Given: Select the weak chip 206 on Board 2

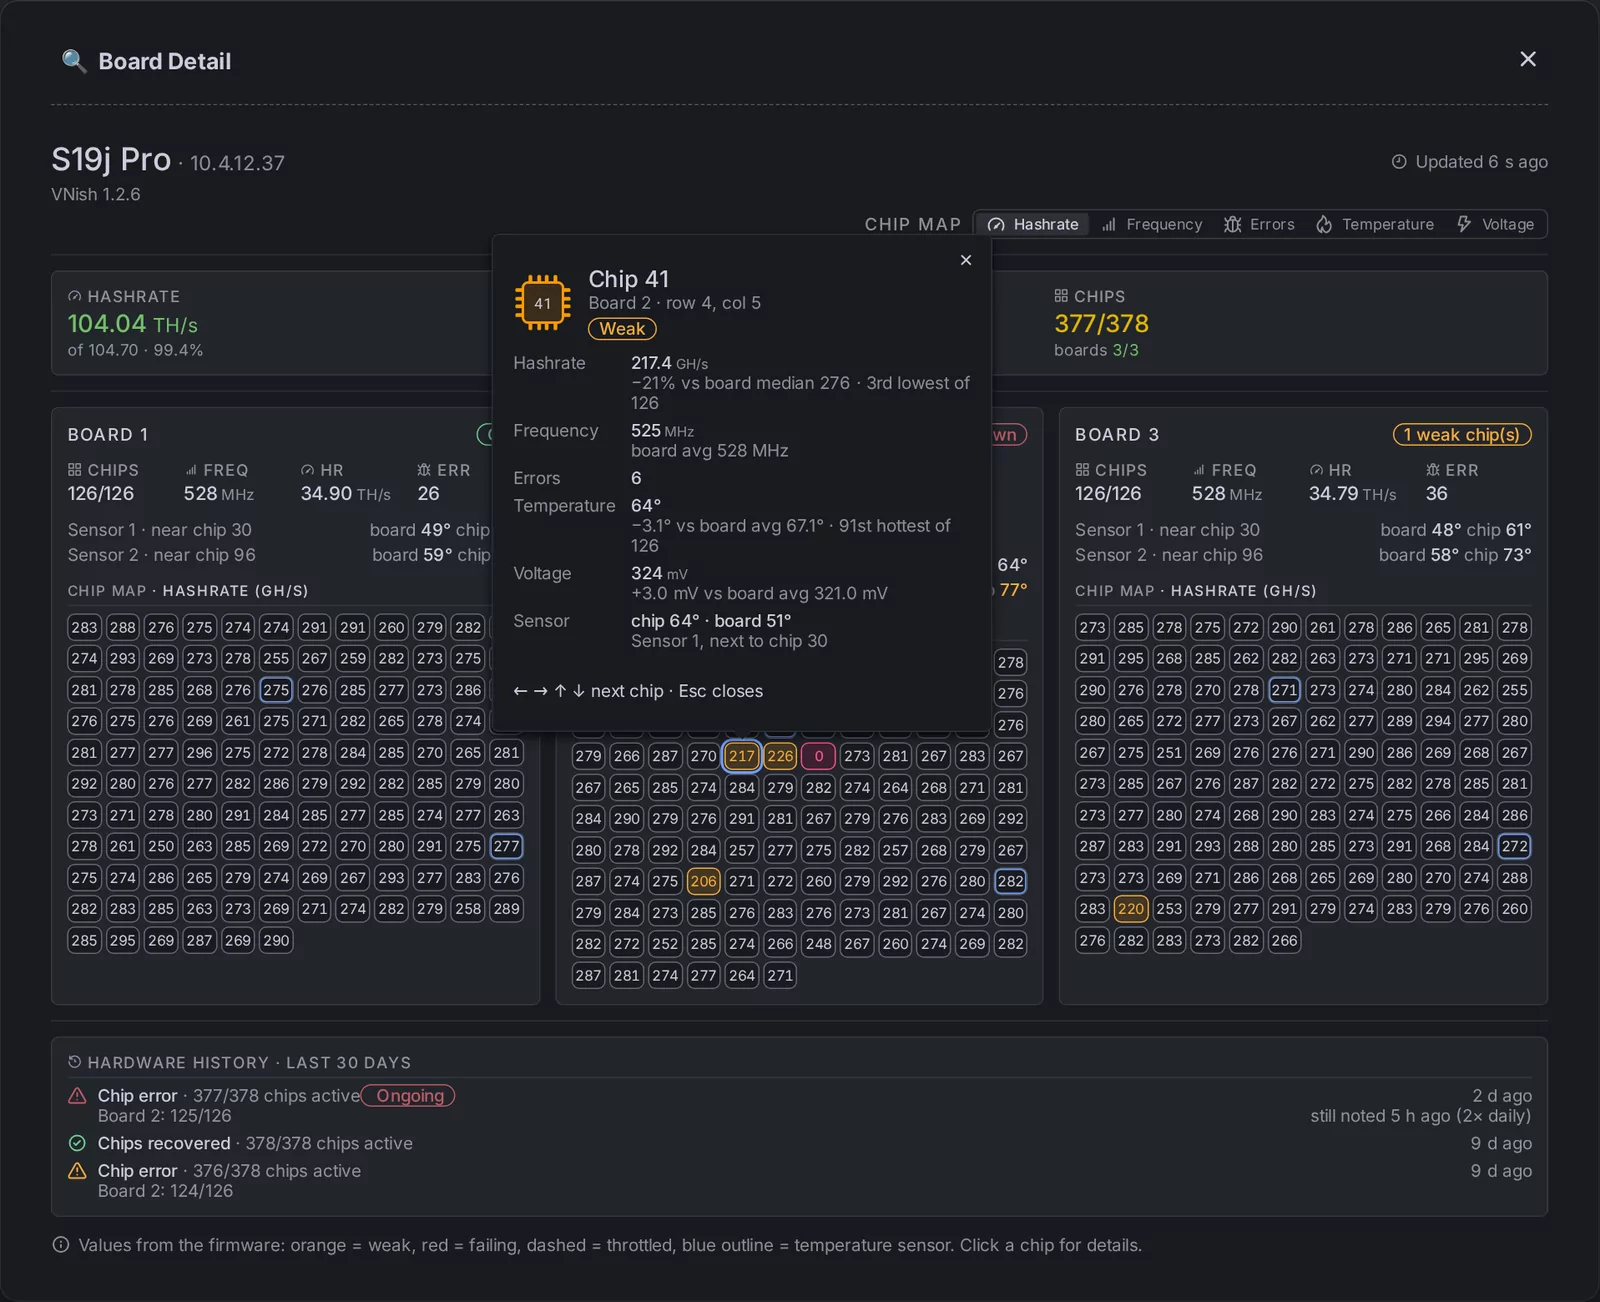Looking at the screenshot, I should click(703, 881).
